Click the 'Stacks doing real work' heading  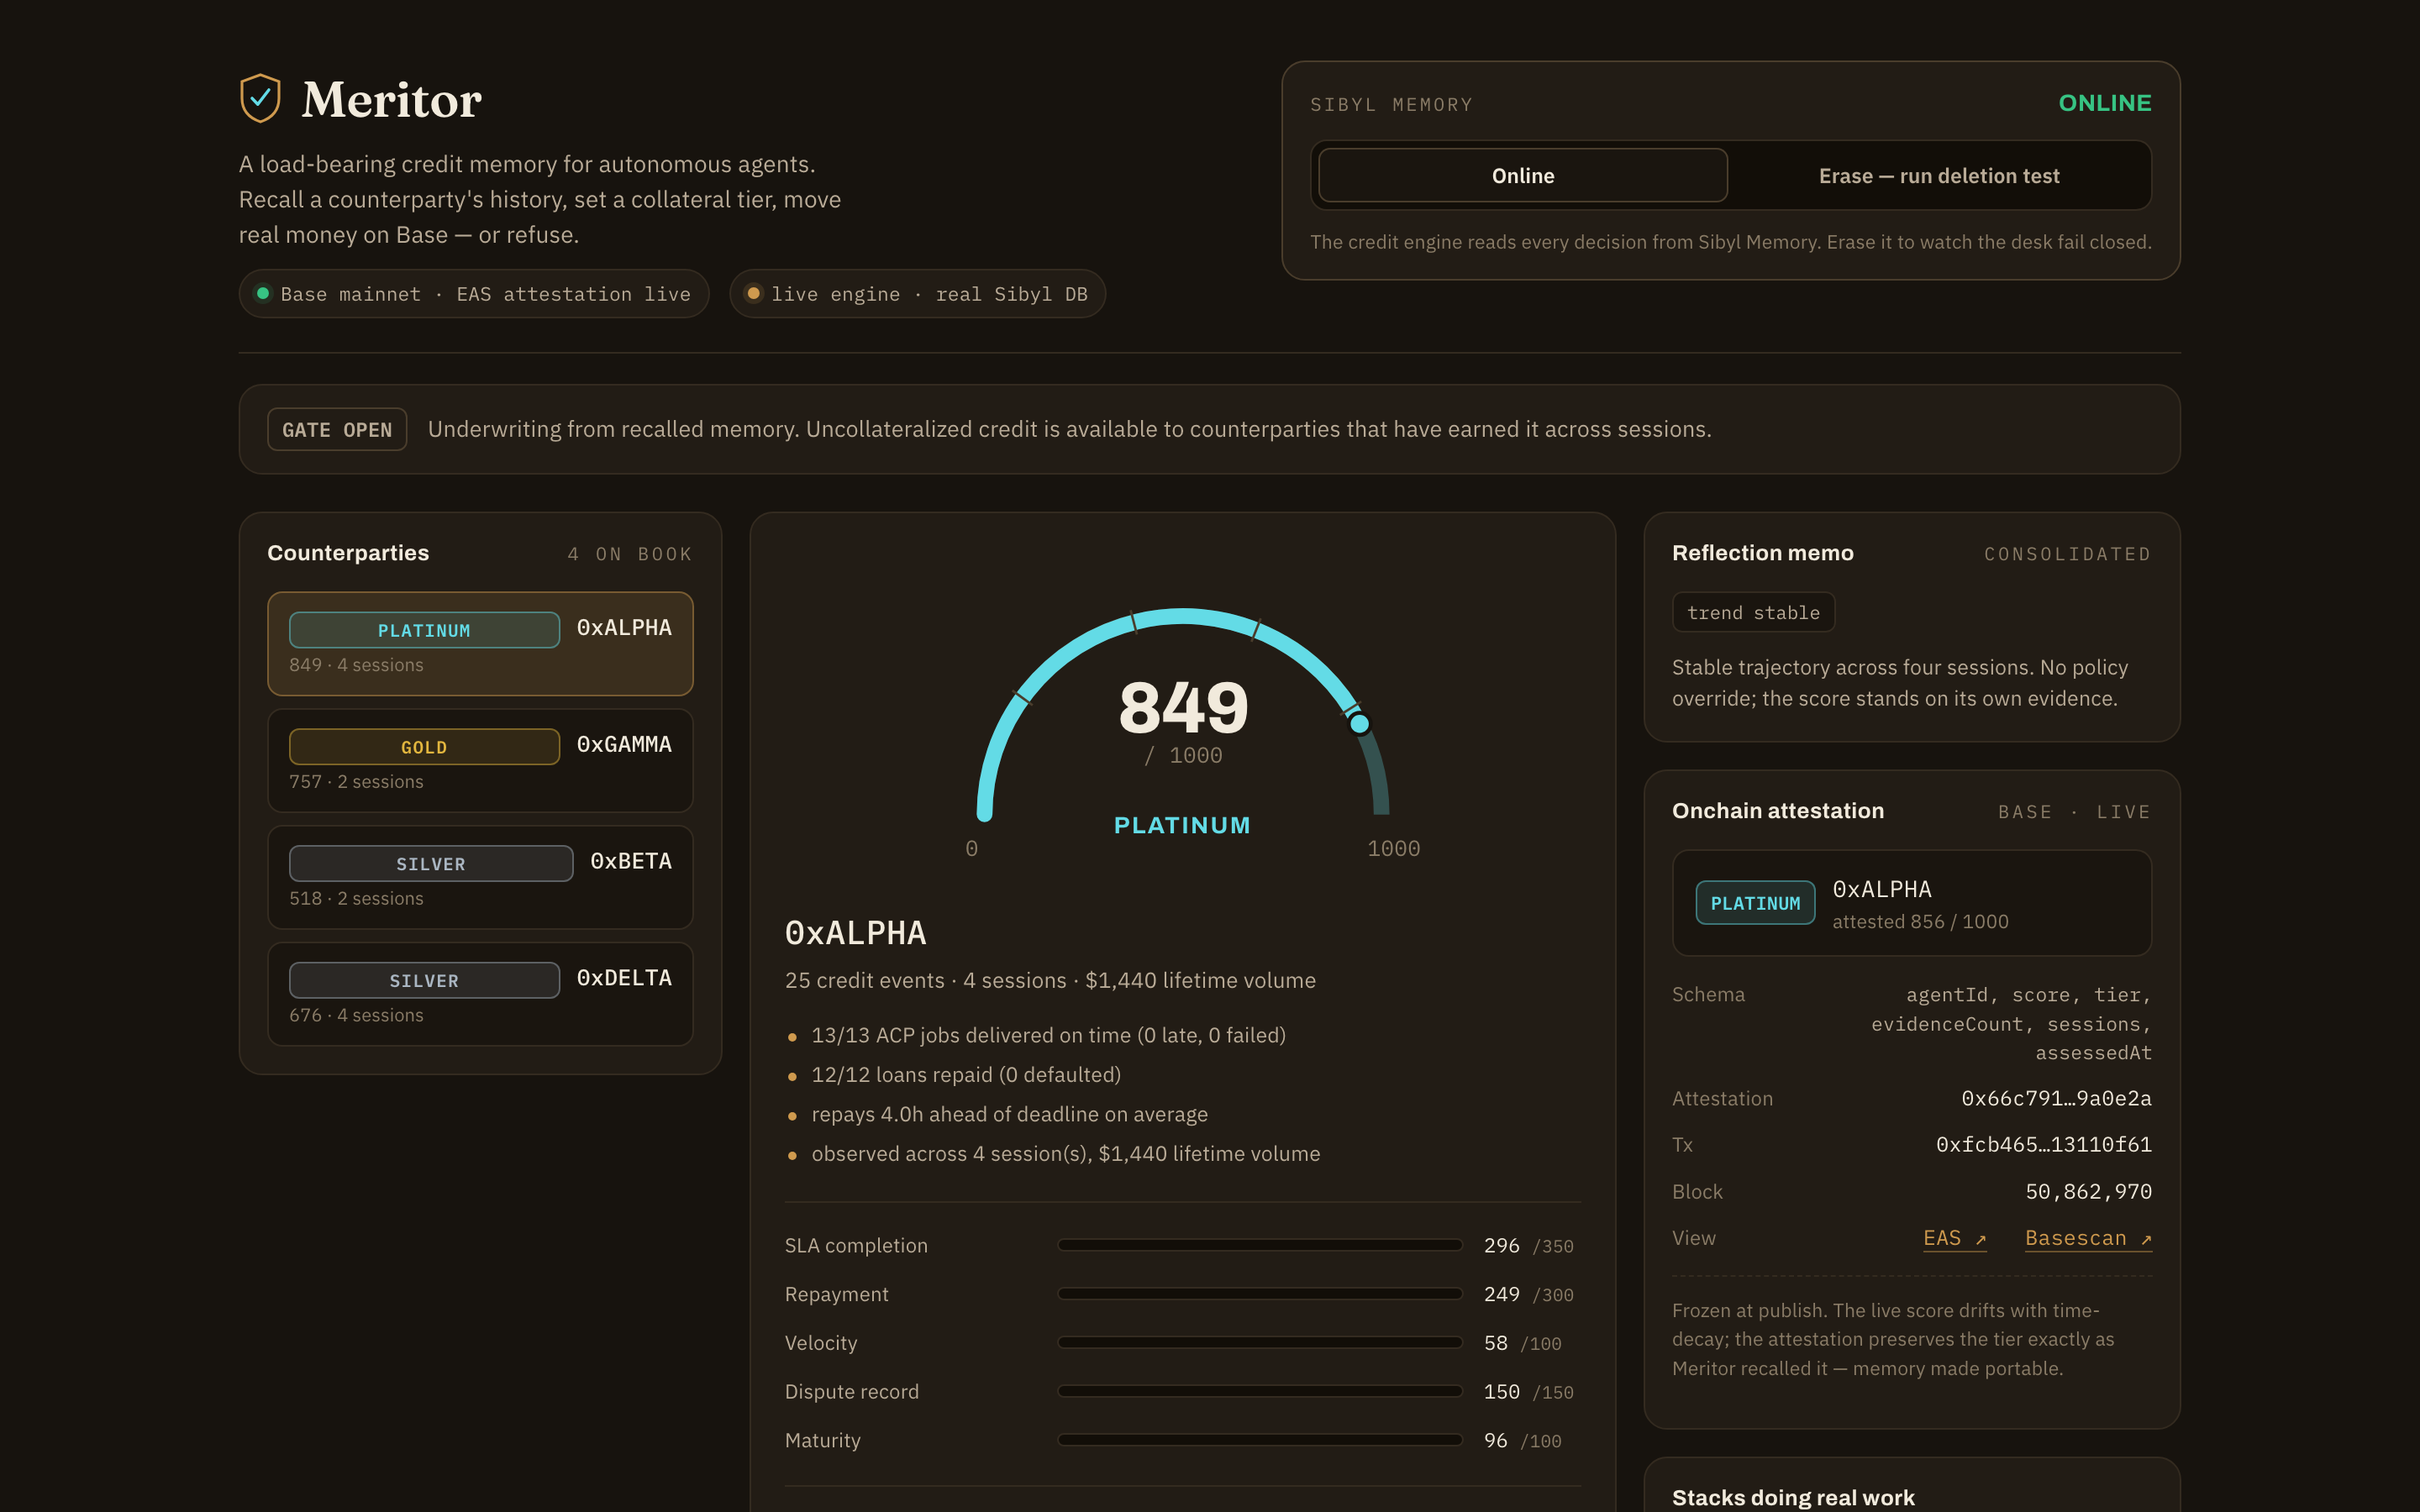pyautogui.click(x=1793, y=1497)
